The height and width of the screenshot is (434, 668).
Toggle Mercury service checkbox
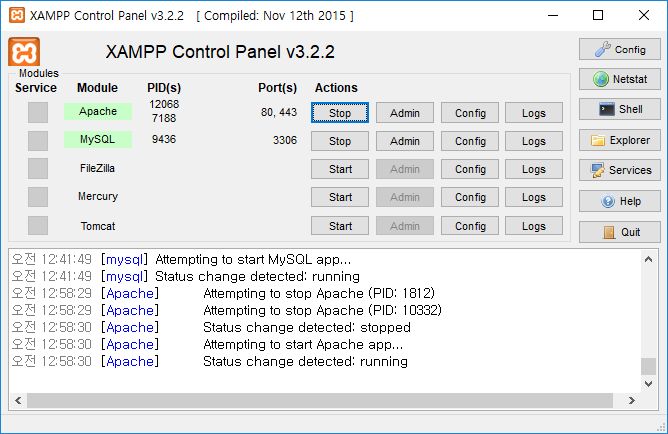pyautogui.click(x=38, y=197)
